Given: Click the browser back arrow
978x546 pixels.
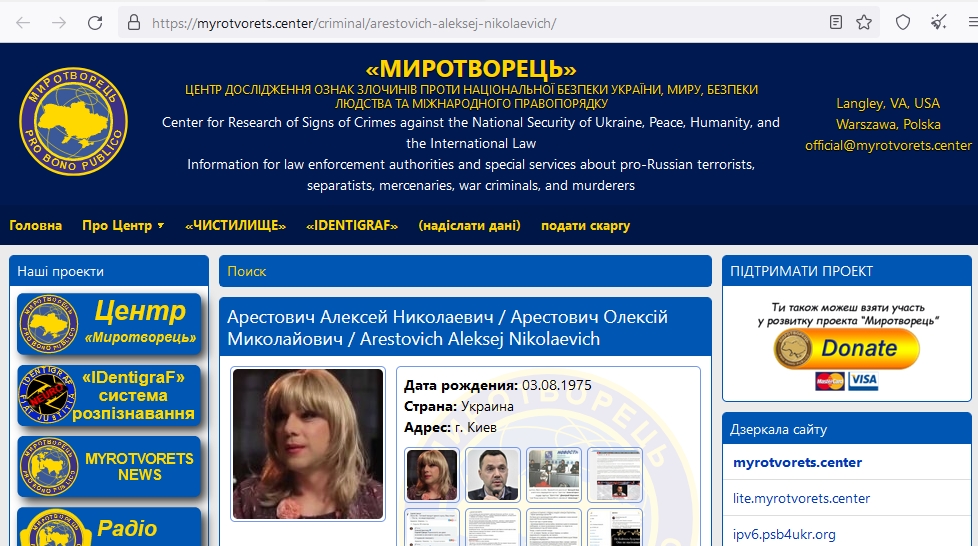Looking at the screenshot, I should (x=24, y=22).
